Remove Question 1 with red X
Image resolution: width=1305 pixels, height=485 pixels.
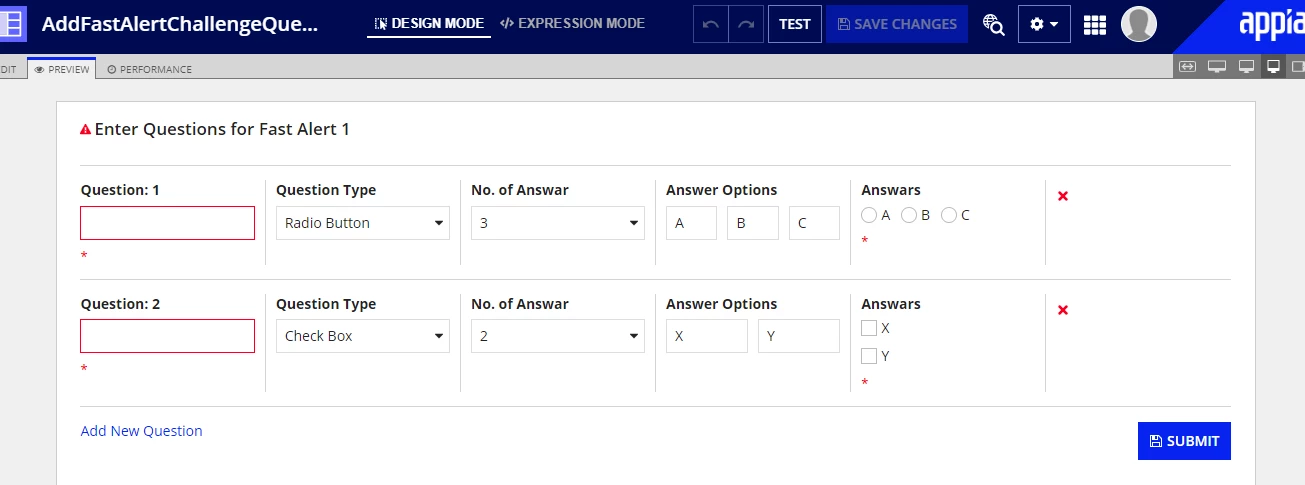tap(1063, 195)
